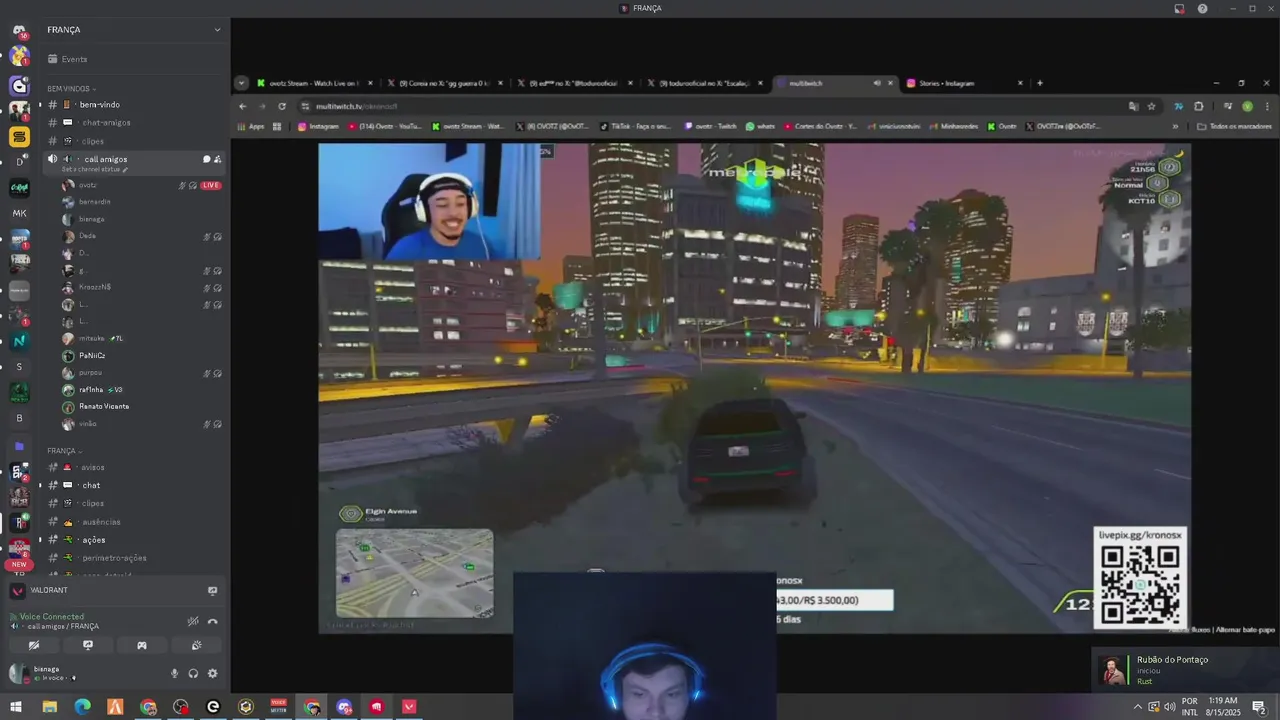Viewport: 1280px width, 720px height.
Task: Open the Rubão do Pontaço notification toast
Action: [x=1185, y=670]
